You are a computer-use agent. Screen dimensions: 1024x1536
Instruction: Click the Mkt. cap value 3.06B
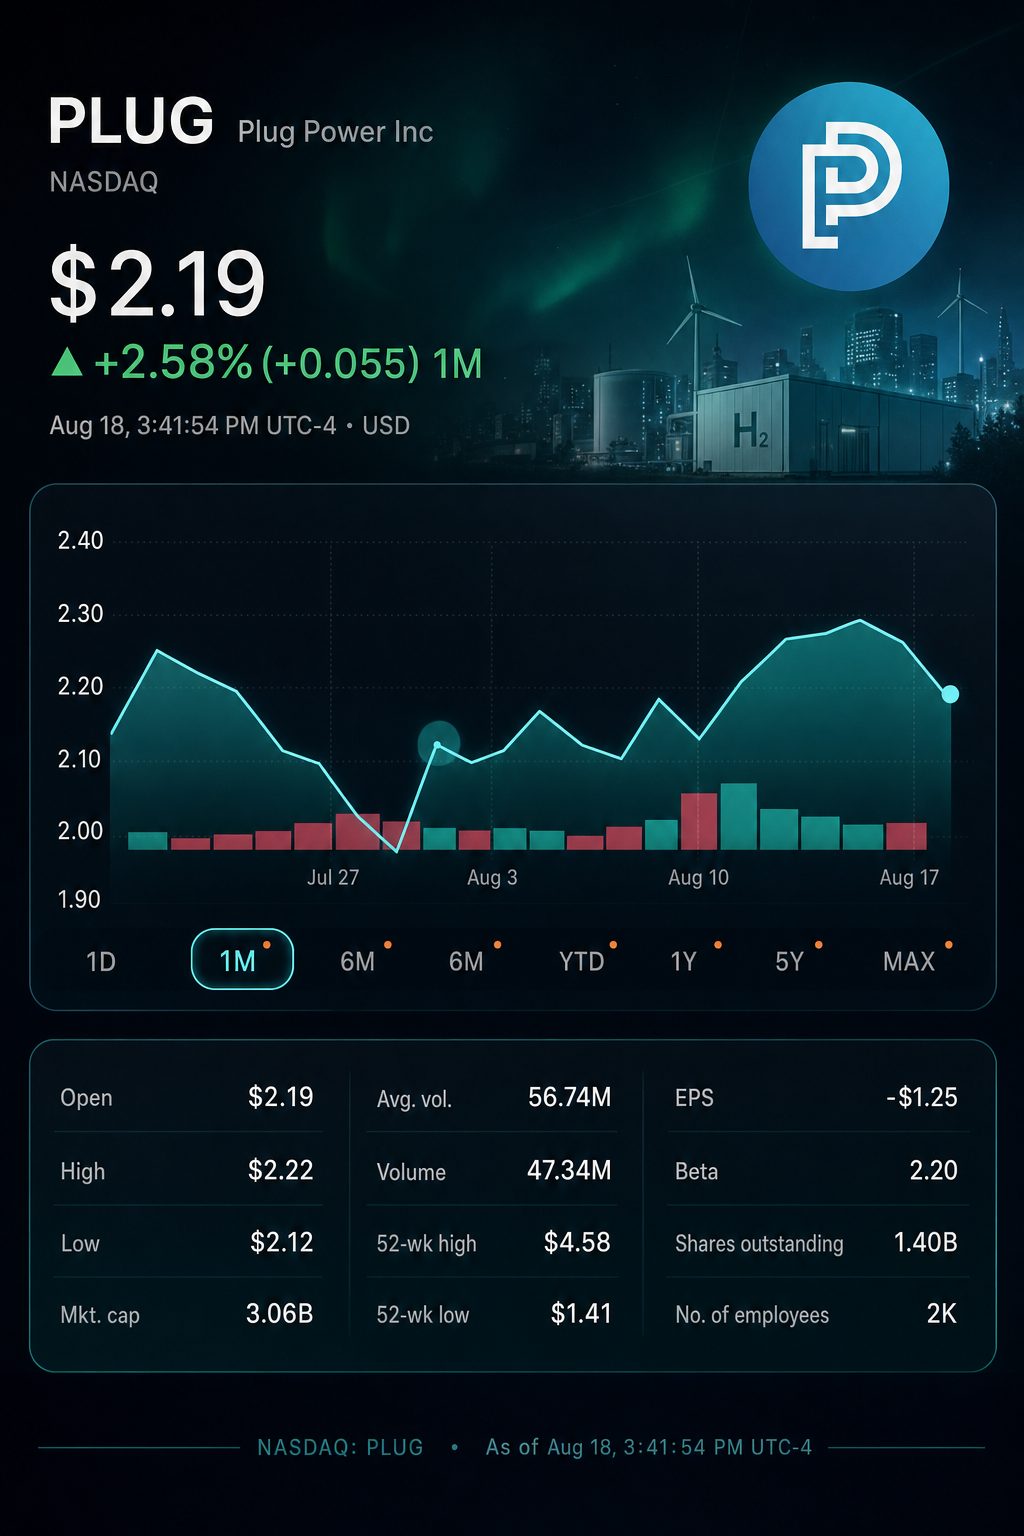click(x=280, y=1313)
